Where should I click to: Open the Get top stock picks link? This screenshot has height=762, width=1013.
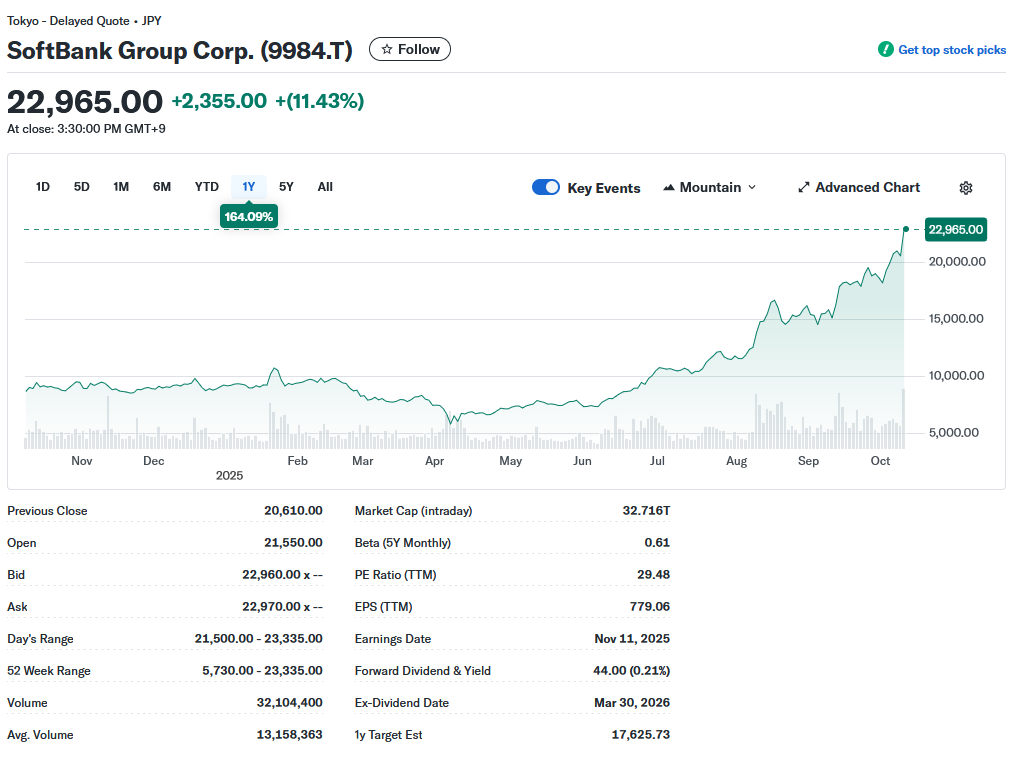pos(952,50)
